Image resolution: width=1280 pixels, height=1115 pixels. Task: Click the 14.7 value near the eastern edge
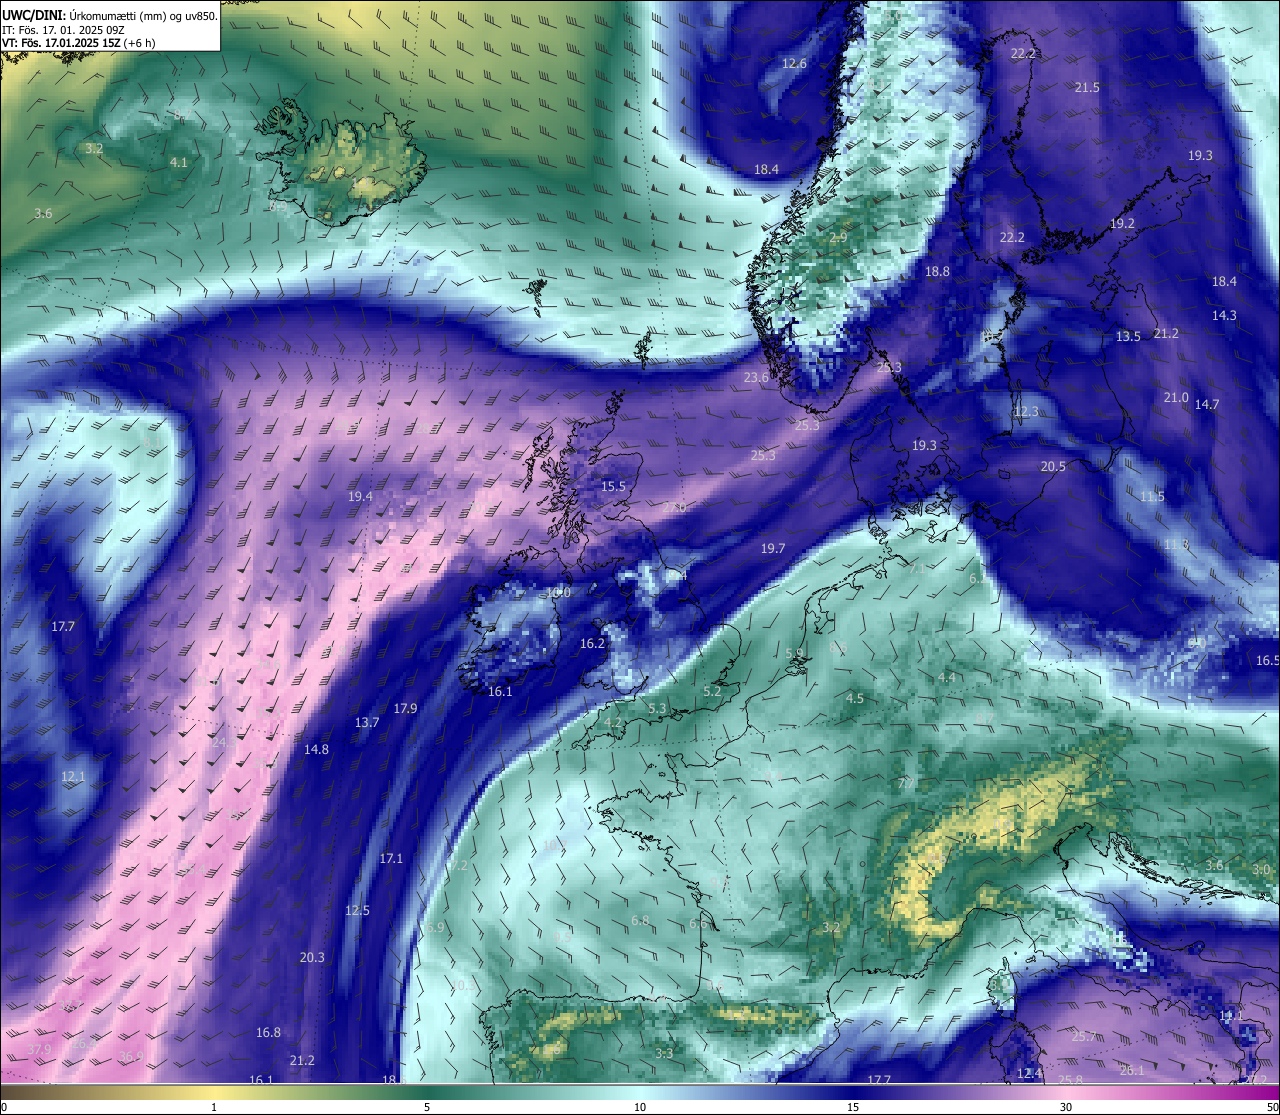point(1207,404)
